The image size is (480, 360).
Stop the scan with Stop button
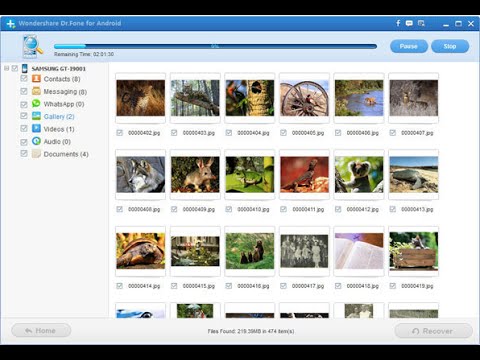point(450,46)
